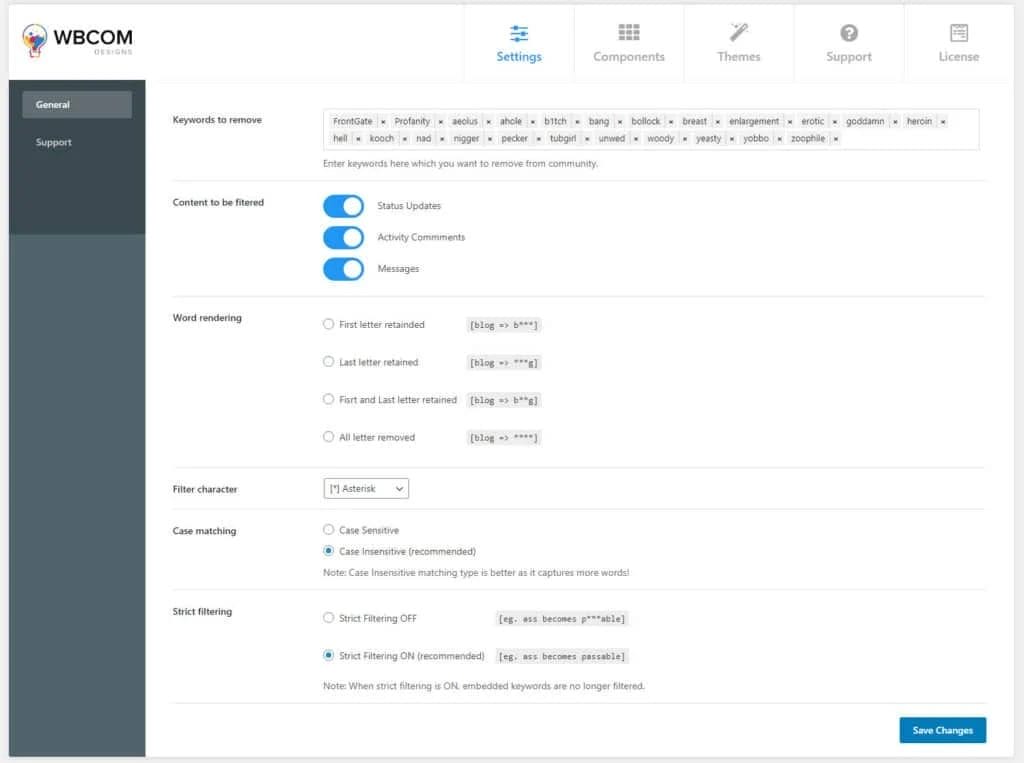Toggle Status Updates filtering off
This screenshot has height=763, width=1024.
[x=343, y=206]
